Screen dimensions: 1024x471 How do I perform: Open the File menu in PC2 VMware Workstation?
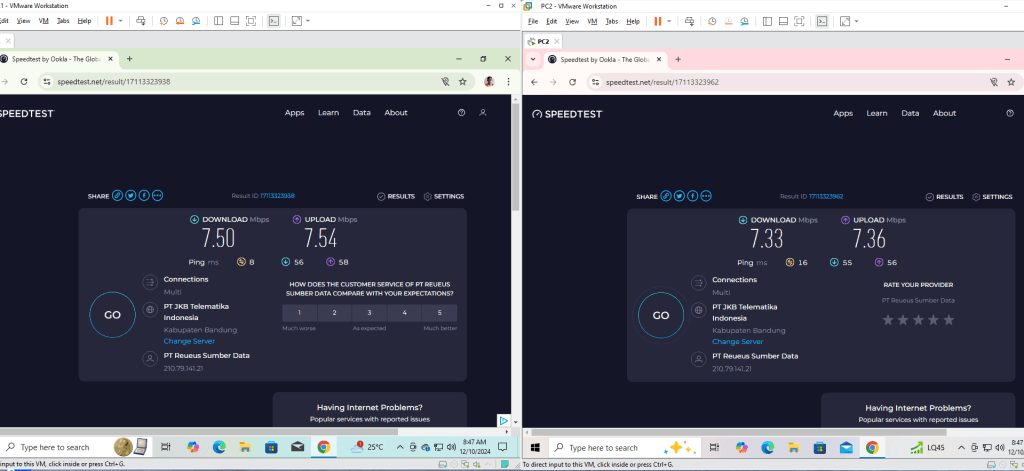[533, 20]
